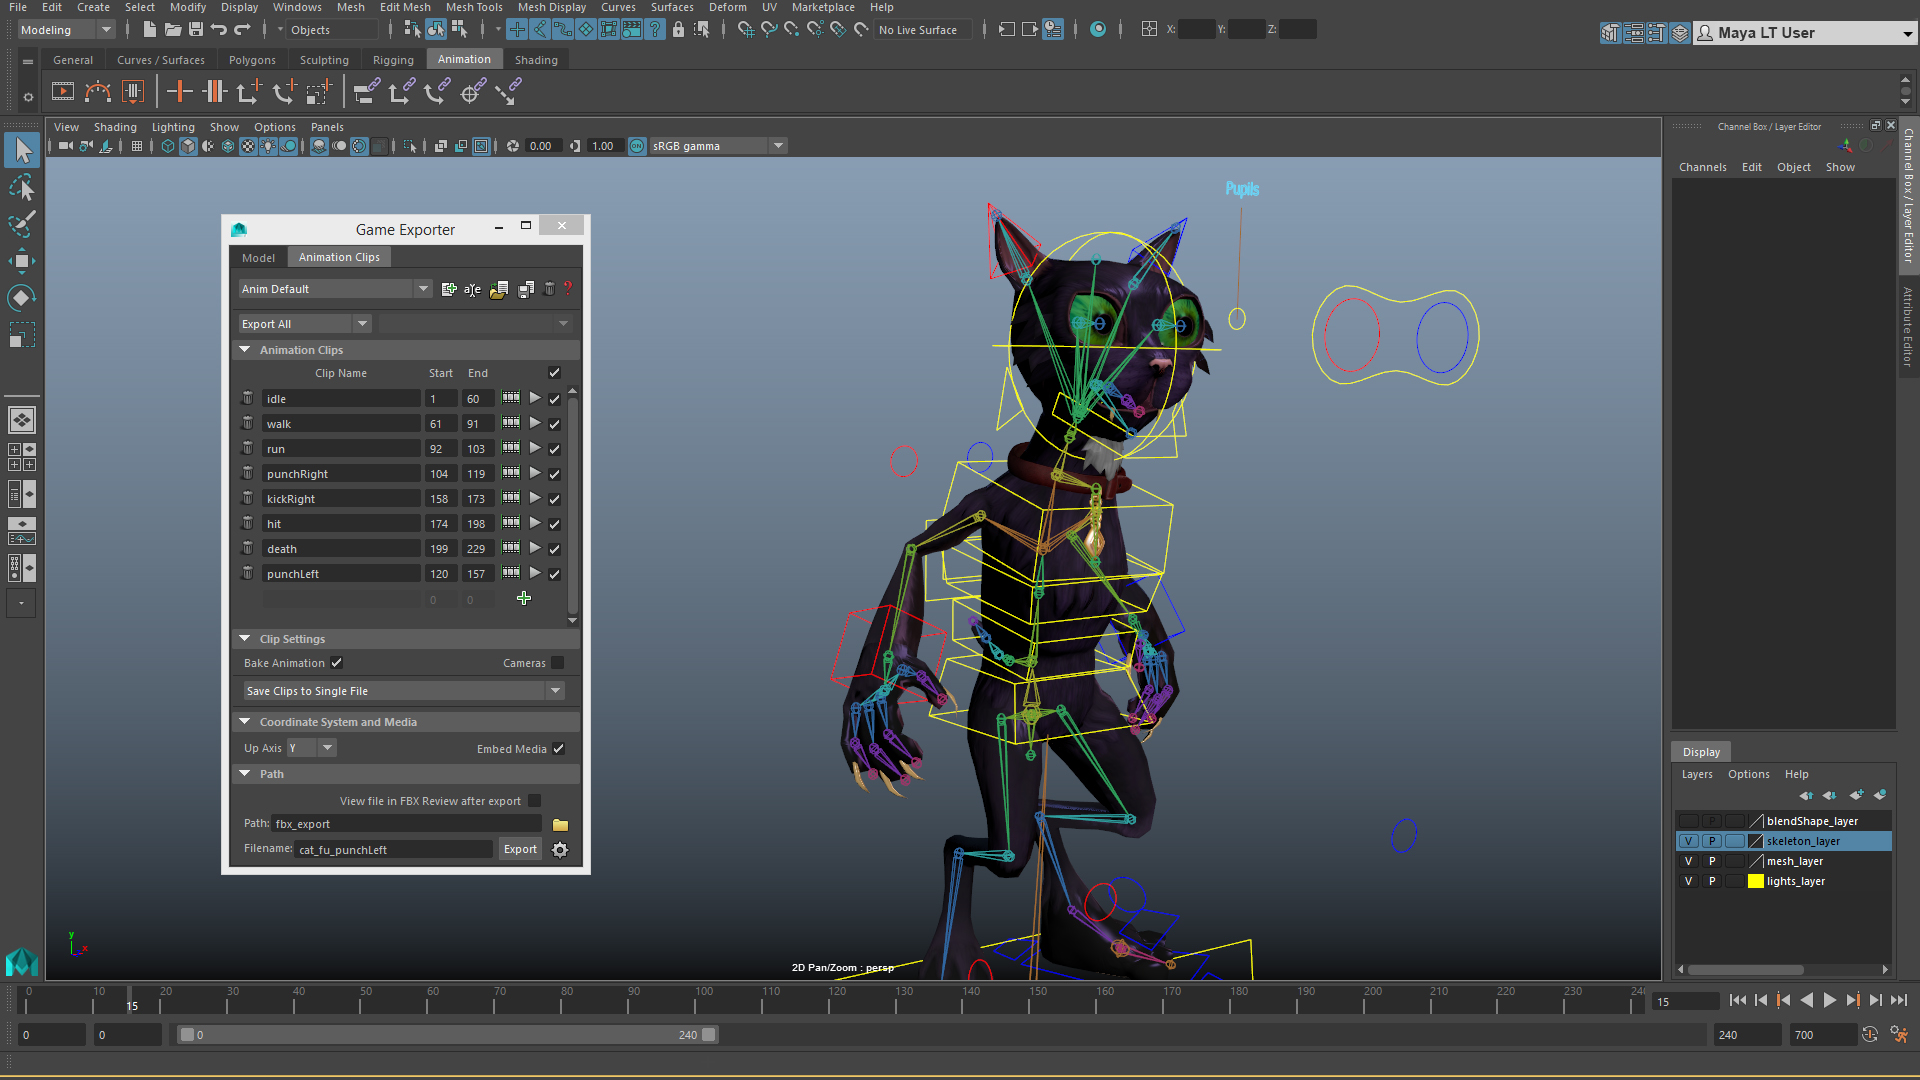
Task: Open the Up Axis Y dropdown selector
Action: click(327, 748)
